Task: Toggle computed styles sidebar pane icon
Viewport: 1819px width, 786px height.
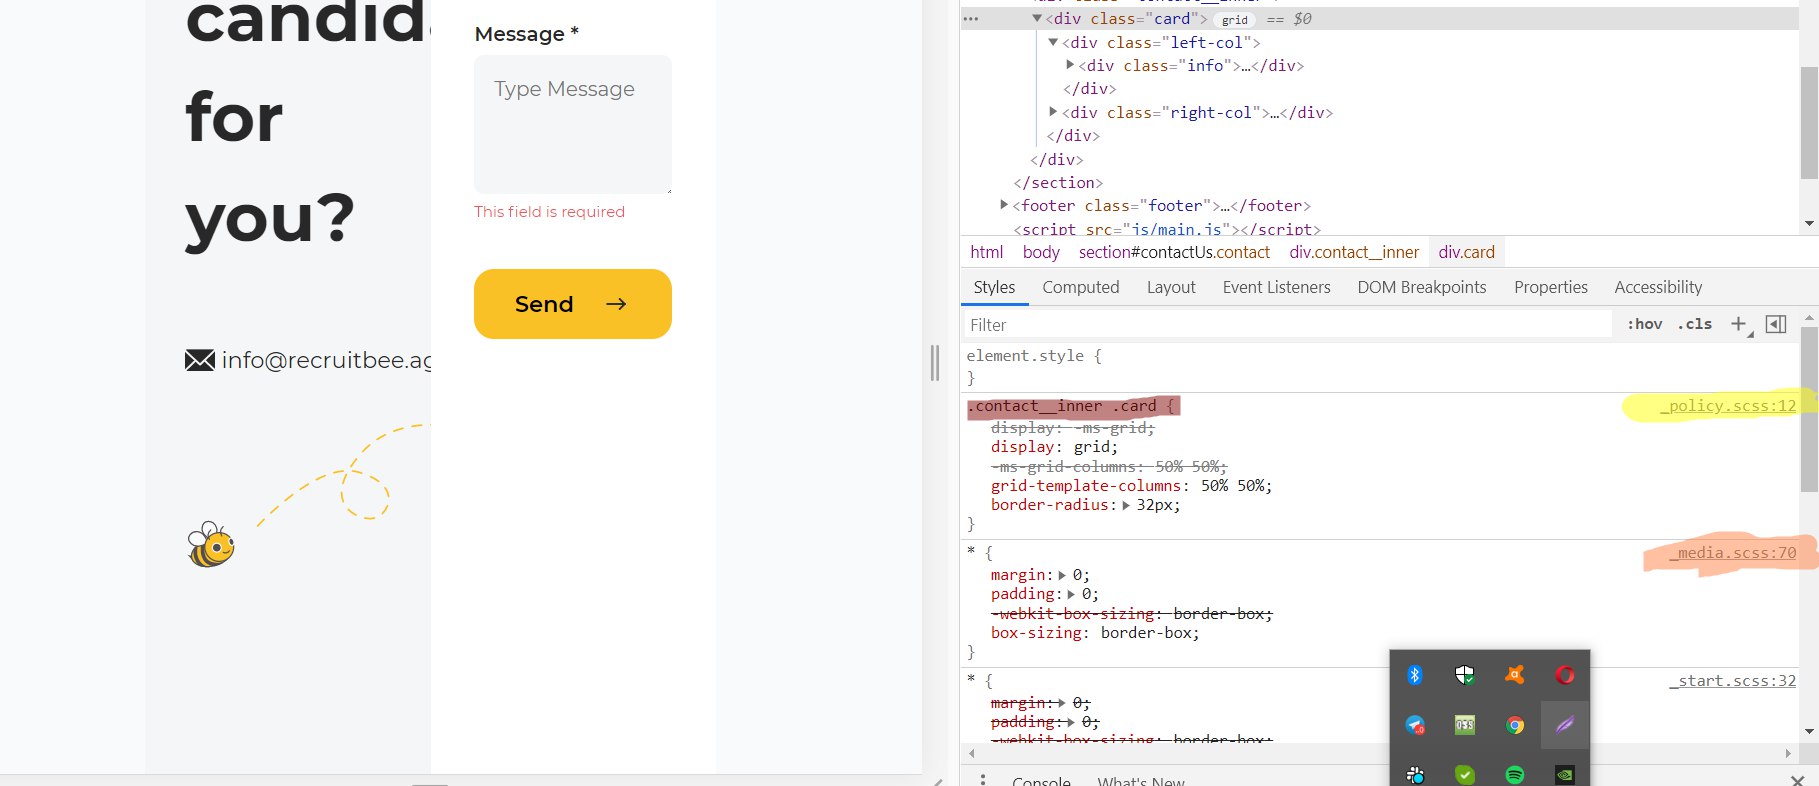Action: 1776,324
